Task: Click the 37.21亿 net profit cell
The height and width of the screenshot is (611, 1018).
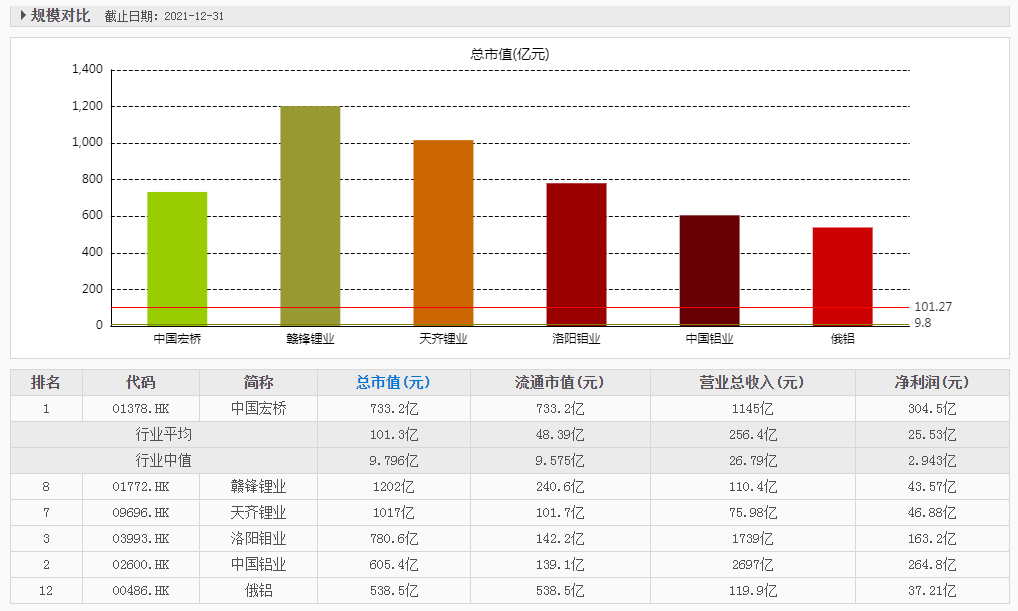Action: tap(932, 590)
